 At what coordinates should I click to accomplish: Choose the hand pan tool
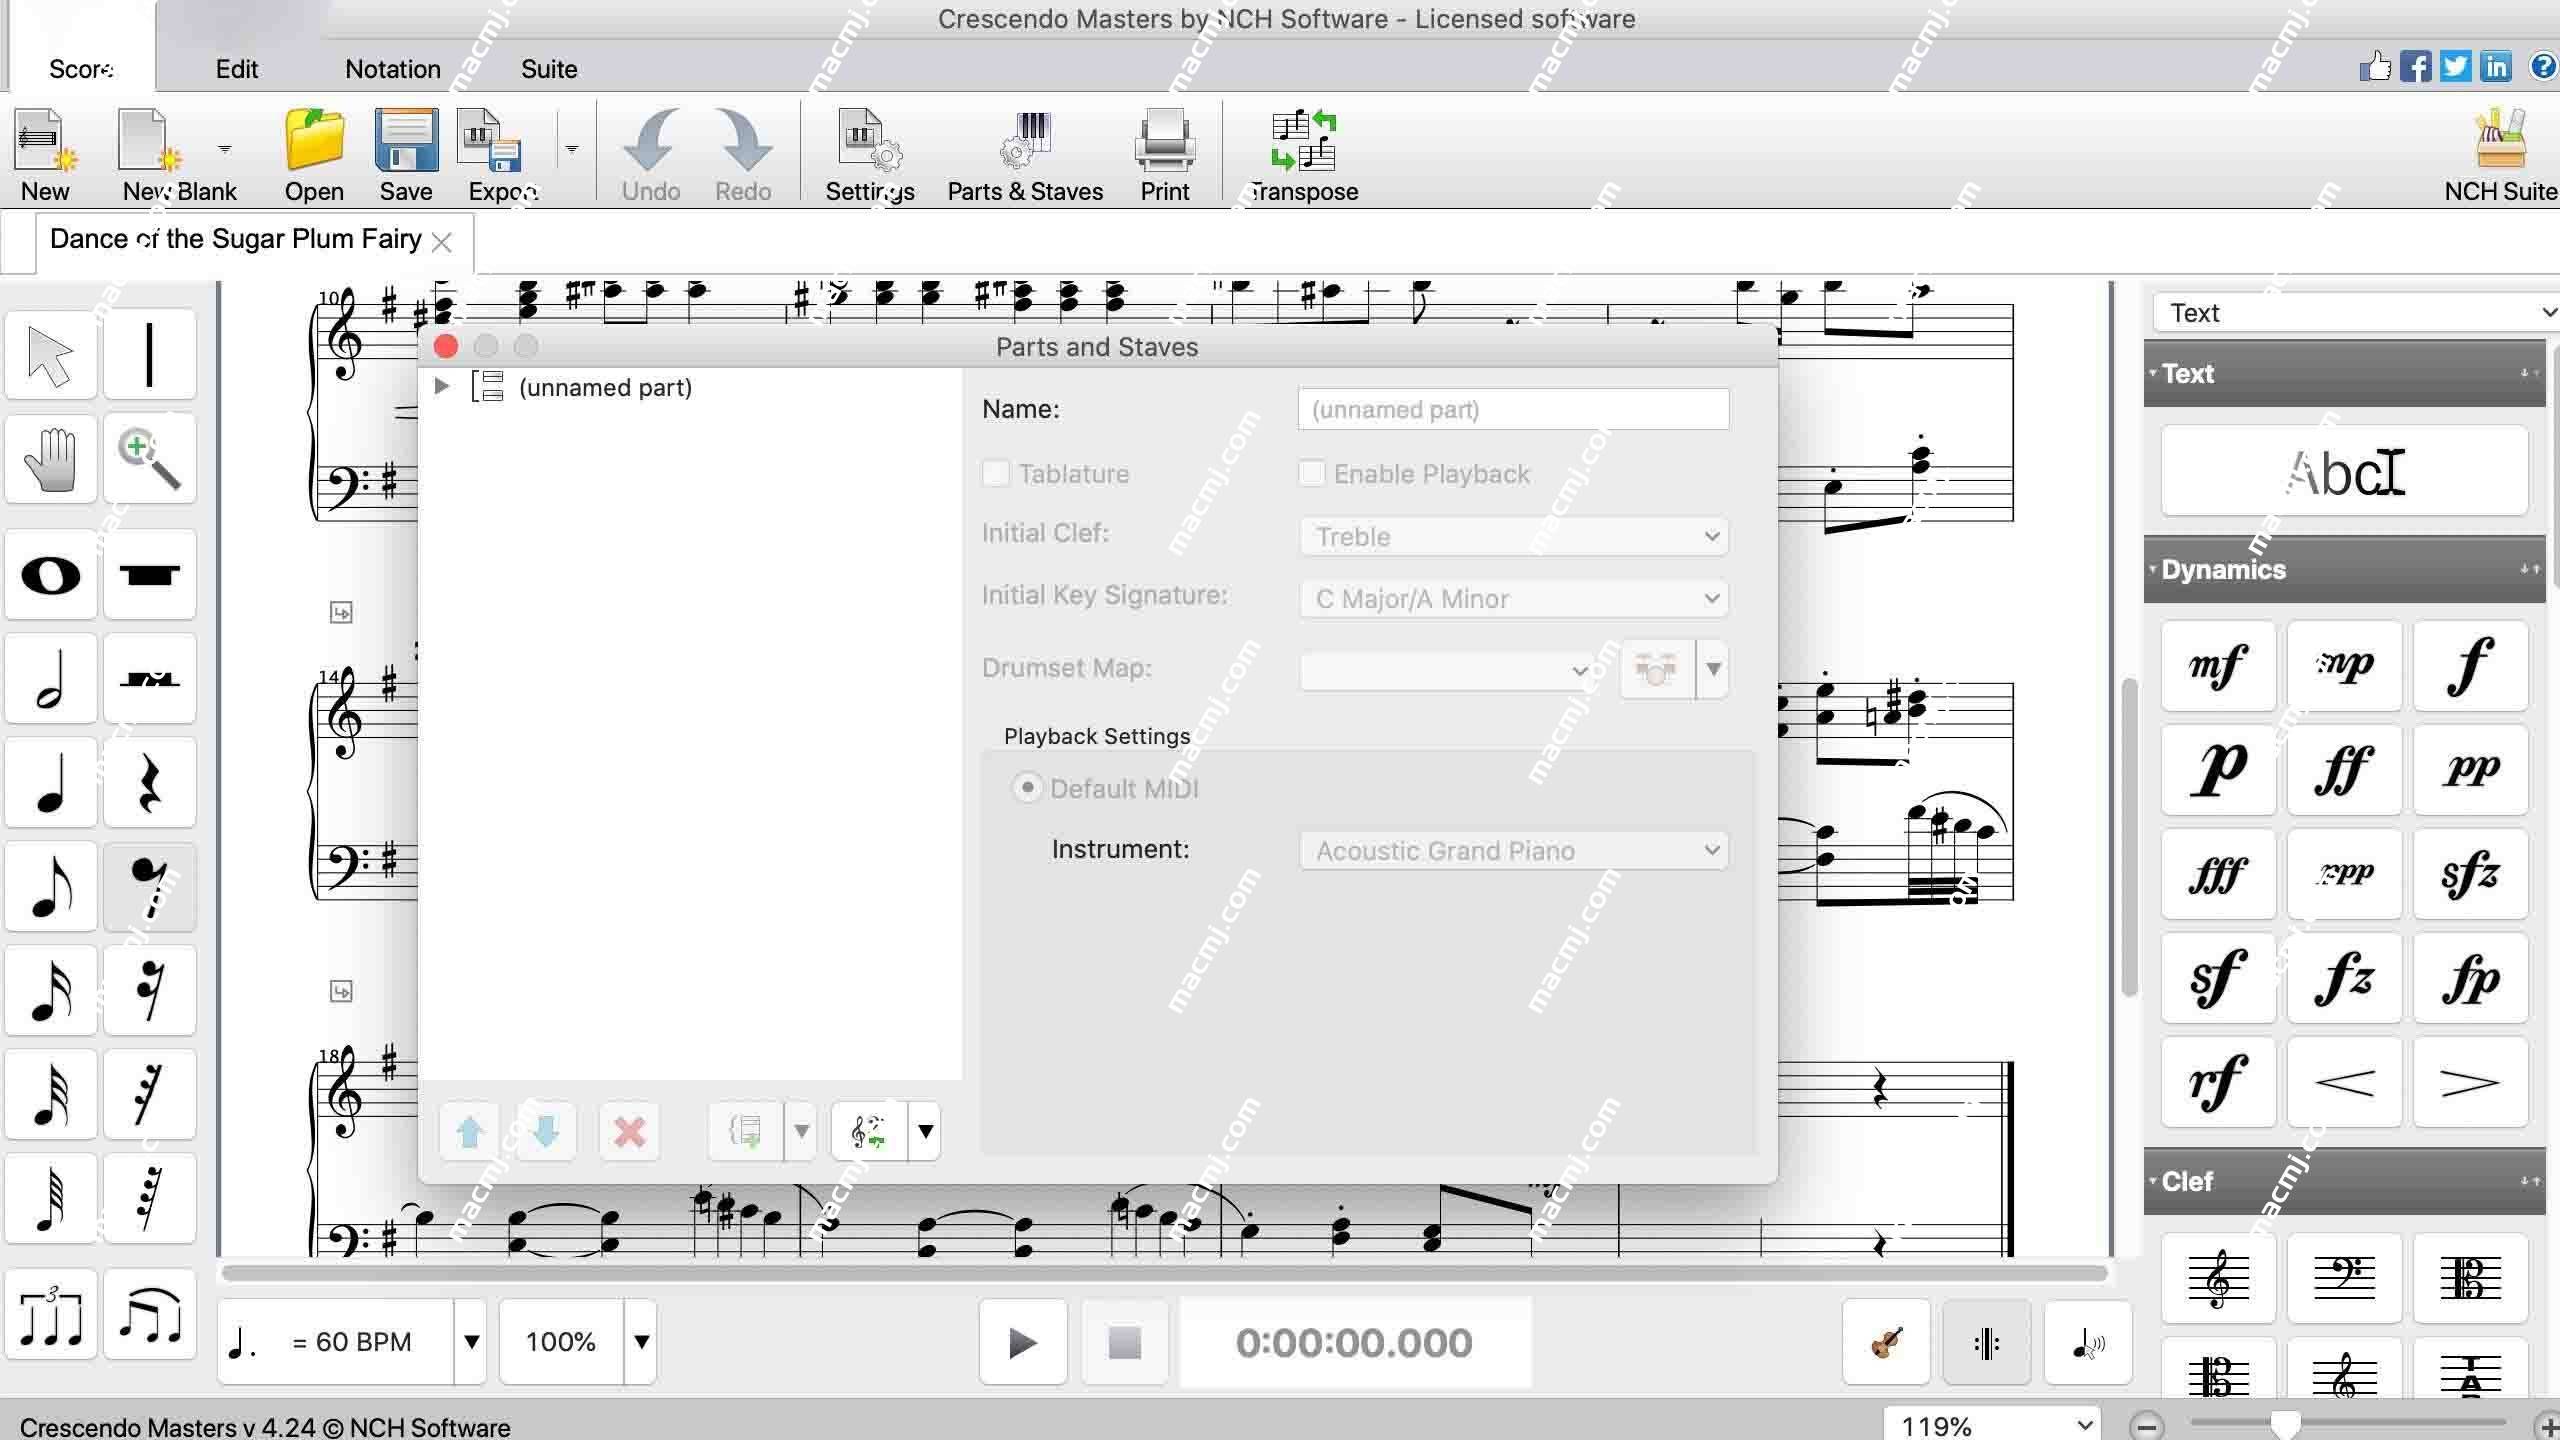[51, 459]
